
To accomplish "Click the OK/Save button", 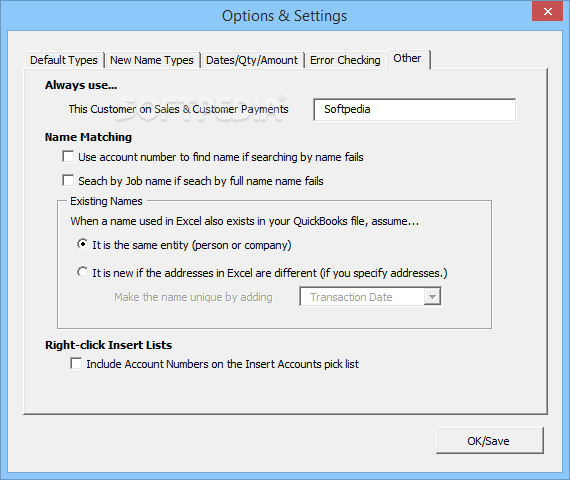I will click(490, 441).
